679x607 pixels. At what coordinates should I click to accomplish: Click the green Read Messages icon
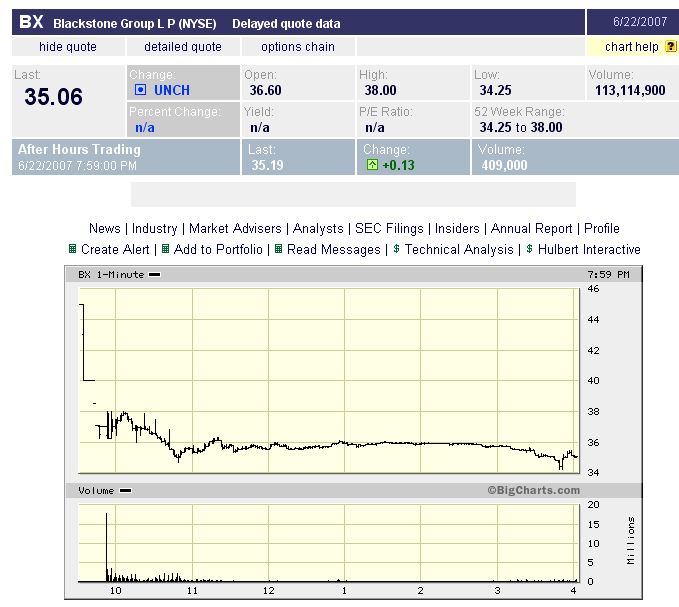pyautogui.click(x=278, y=249)
